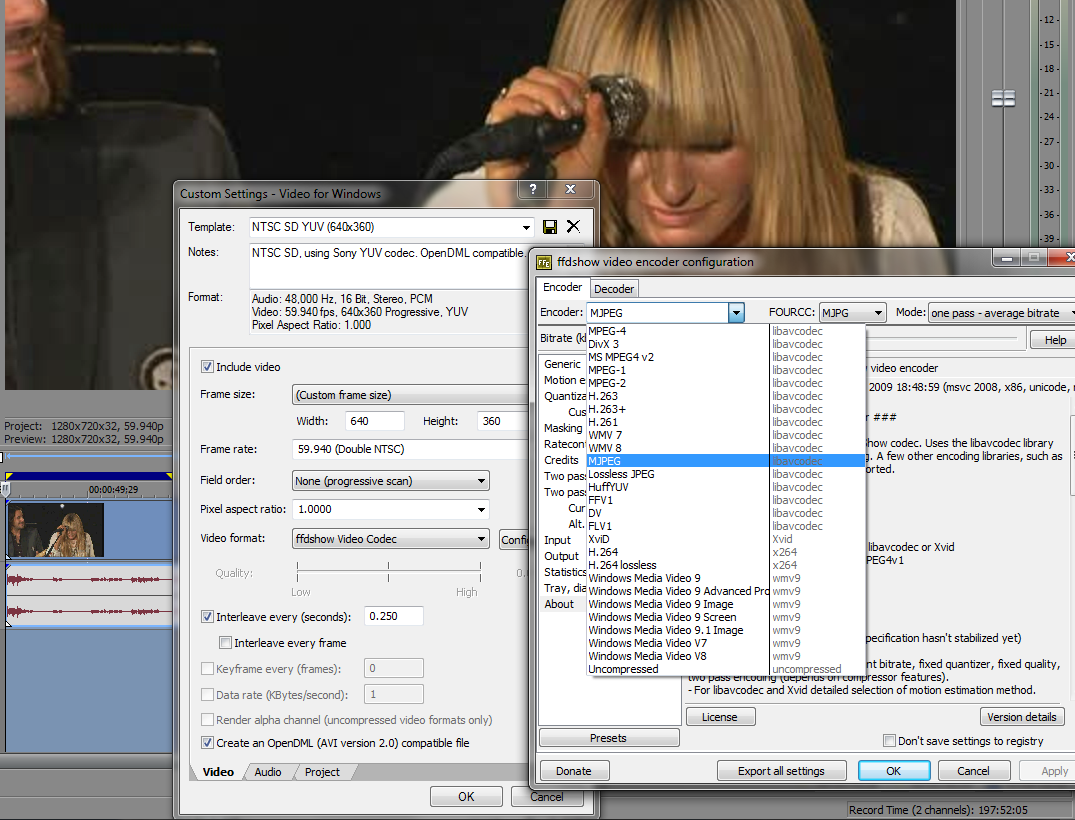Click the Help button in ffdshow
The image size is (1075, 820).
(1055, 340)
